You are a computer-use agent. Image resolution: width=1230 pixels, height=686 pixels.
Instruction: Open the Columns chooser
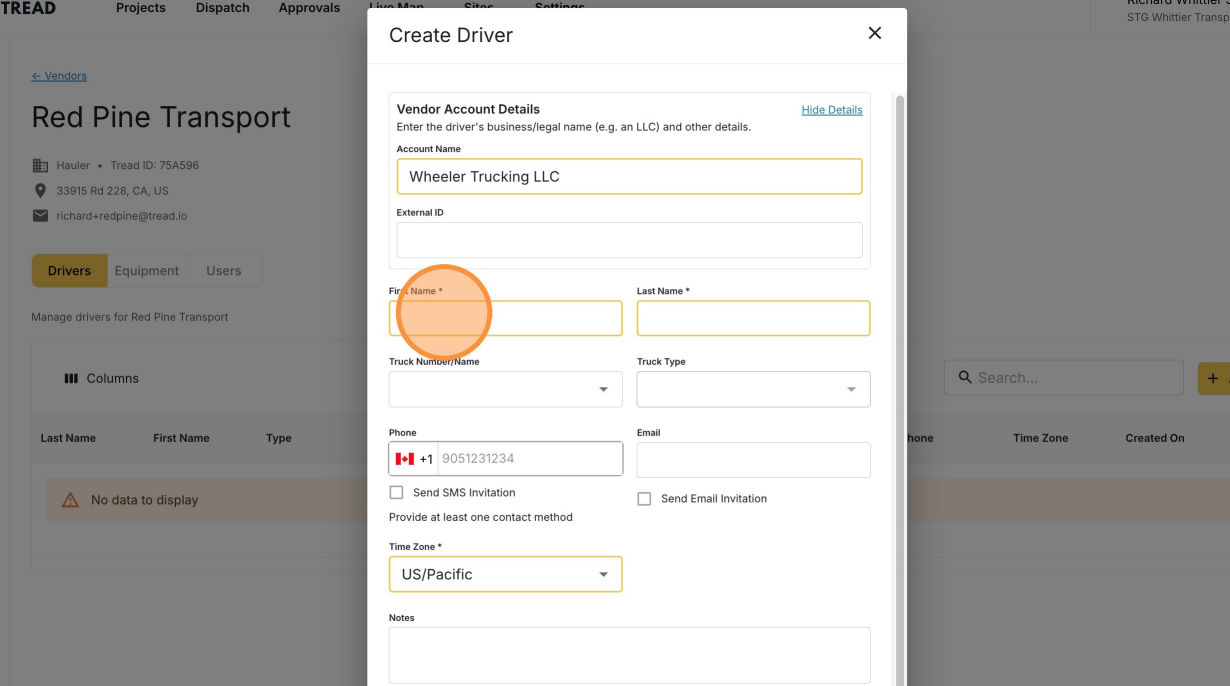point(101,378)
